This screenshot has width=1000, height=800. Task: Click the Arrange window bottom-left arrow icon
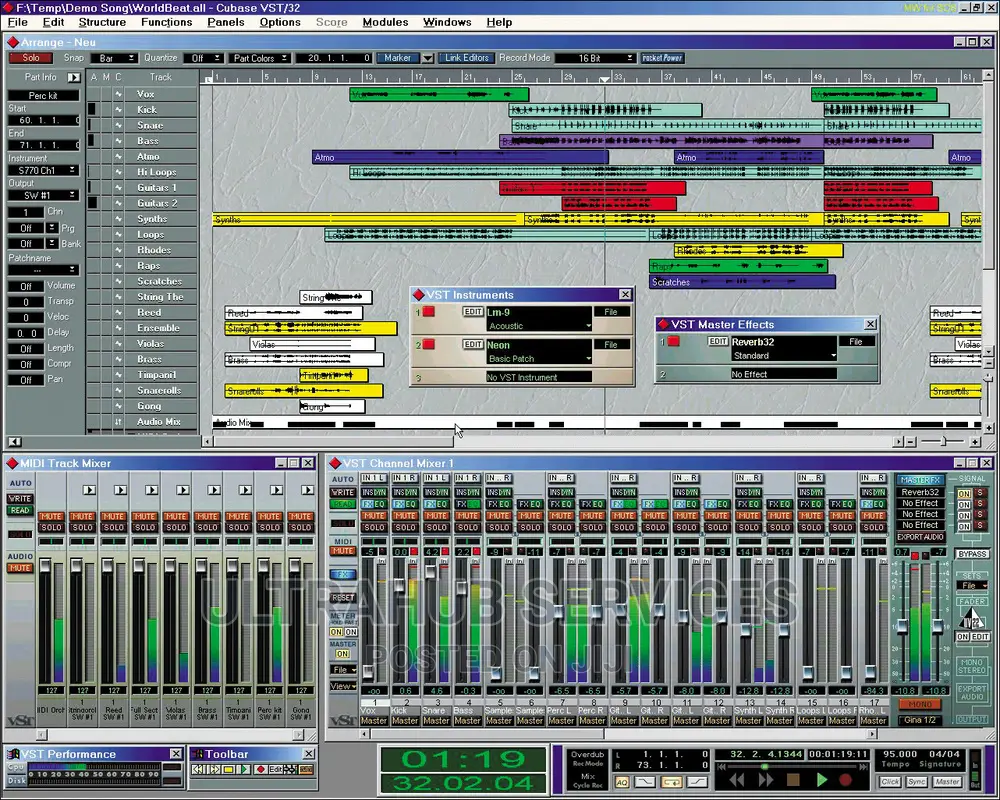(x=15, y=441)
